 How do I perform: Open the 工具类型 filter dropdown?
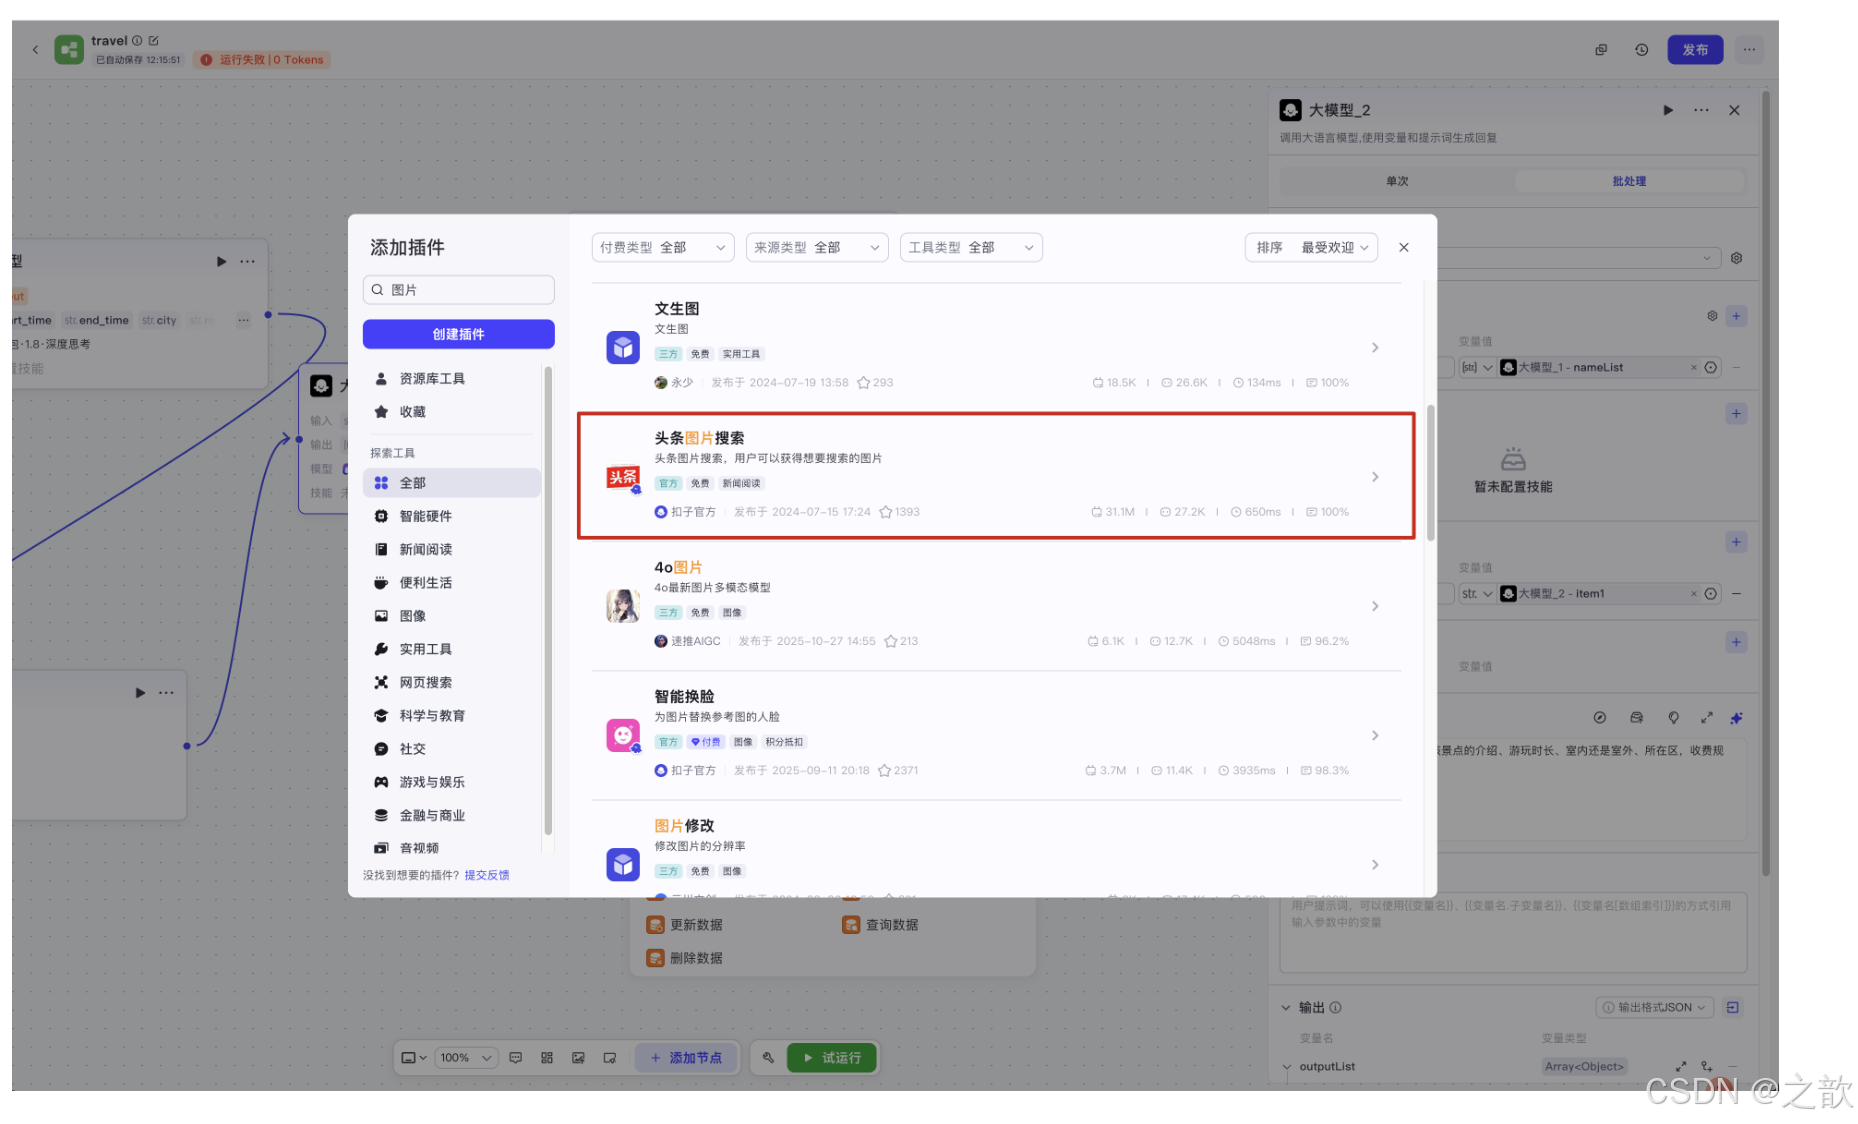971,247
